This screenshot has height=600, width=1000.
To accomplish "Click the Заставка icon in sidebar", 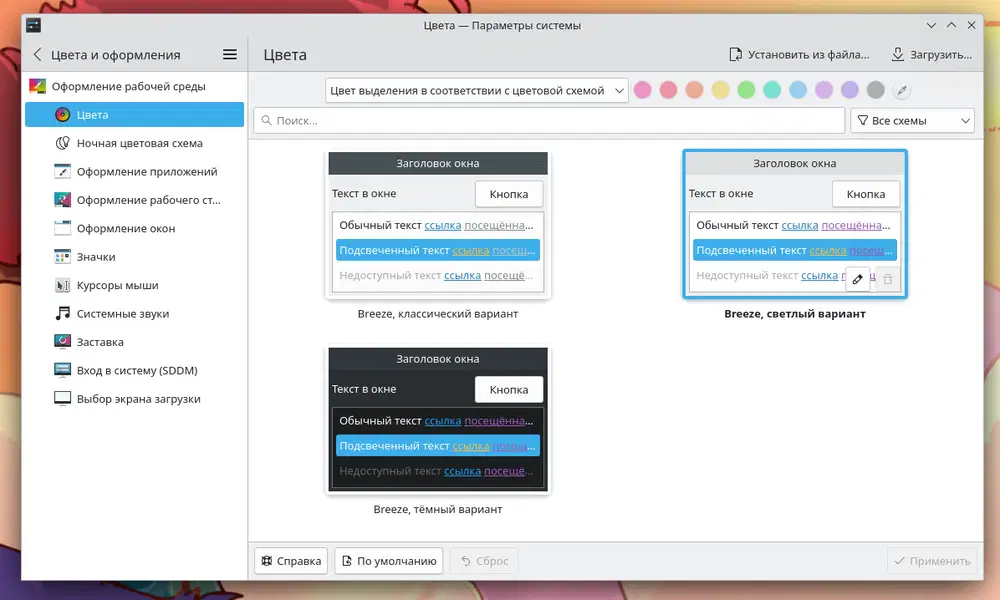I will coord(62,342).
